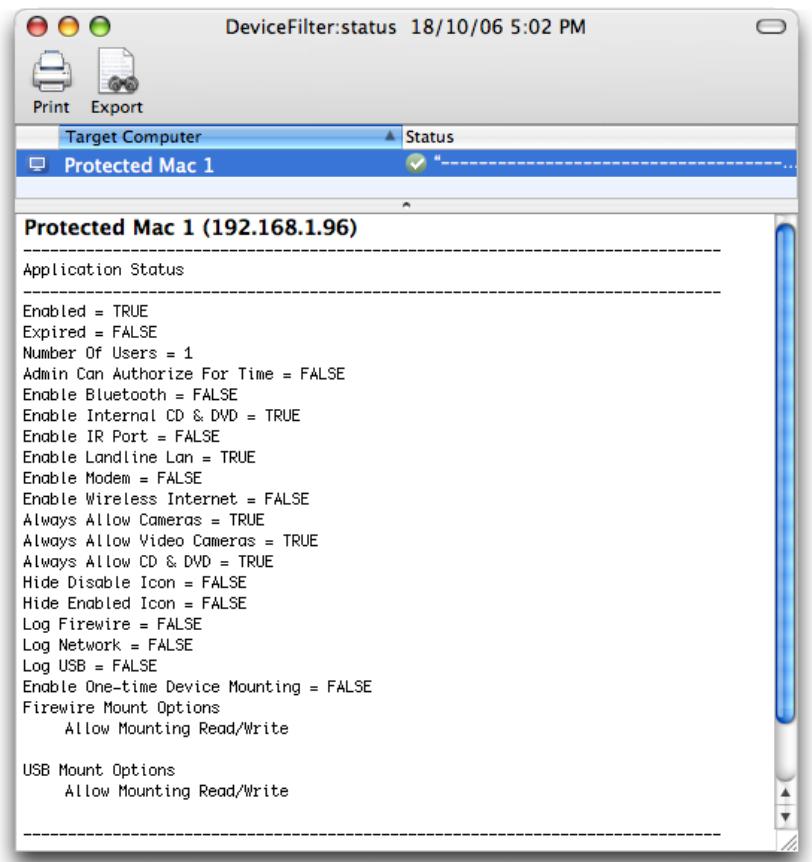This screenshot has height=862, width=812.
Task: Click the red close window button
Action: [x=37, y=26]
